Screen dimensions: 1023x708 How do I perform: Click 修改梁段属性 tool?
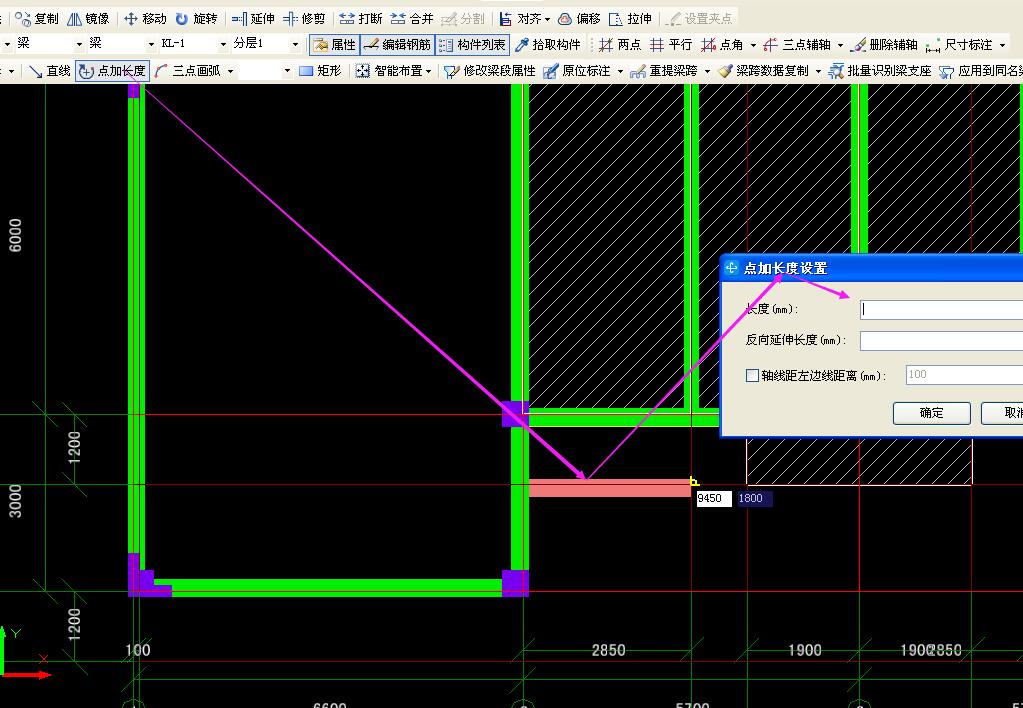(490, 70)
